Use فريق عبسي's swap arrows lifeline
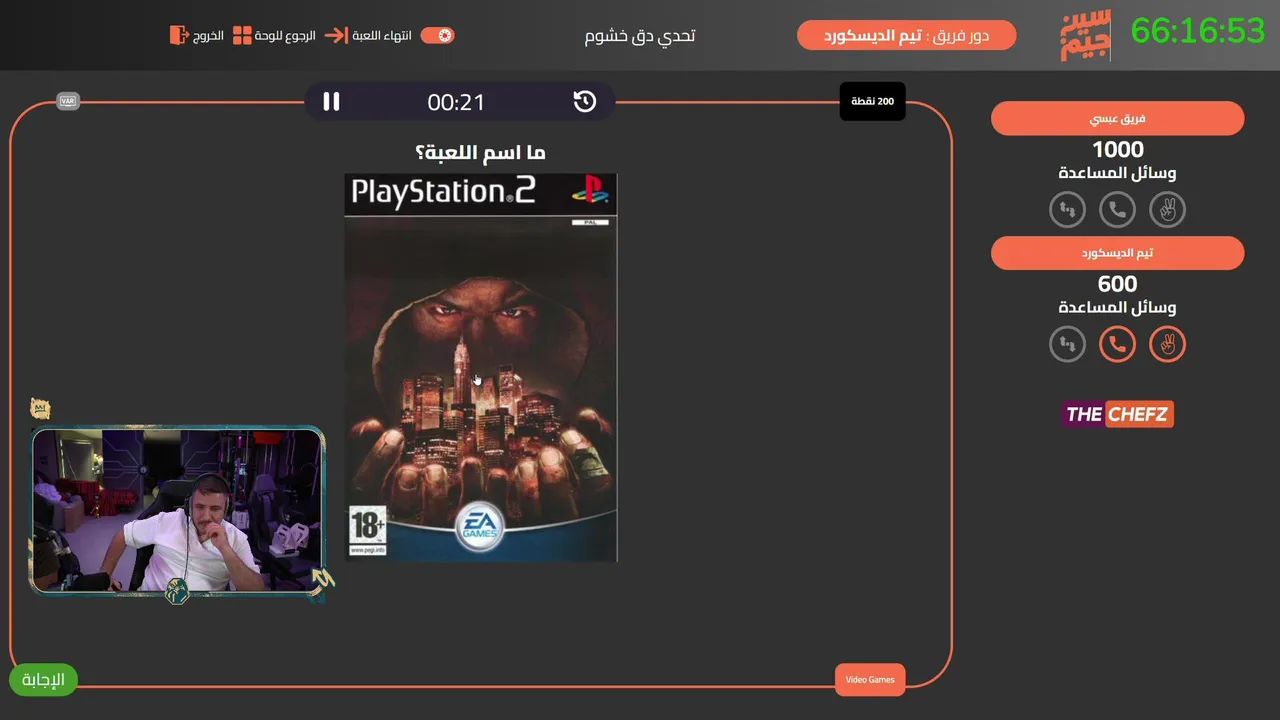Viewport: 1280px width, 720px height. (x=1067, y=210)
